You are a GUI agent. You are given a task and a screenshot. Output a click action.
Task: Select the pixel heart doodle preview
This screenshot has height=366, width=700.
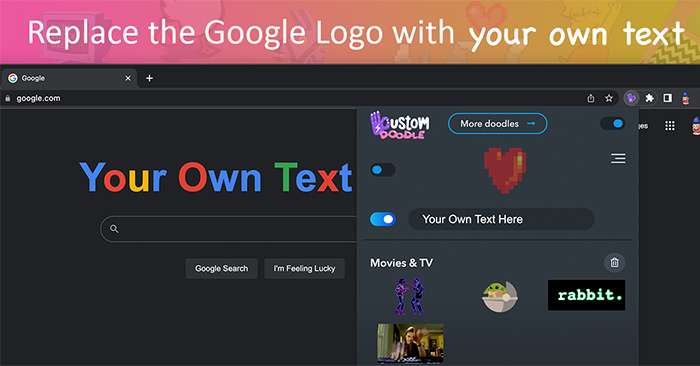pyautogui.click(x=505, y=170)
